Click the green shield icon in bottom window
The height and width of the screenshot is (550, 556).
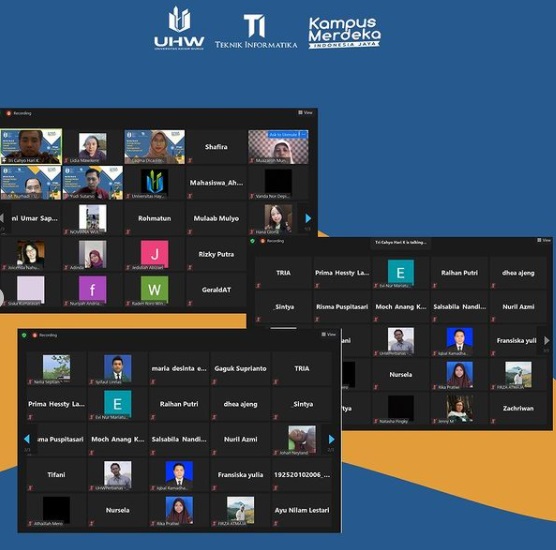click(24, 335)
